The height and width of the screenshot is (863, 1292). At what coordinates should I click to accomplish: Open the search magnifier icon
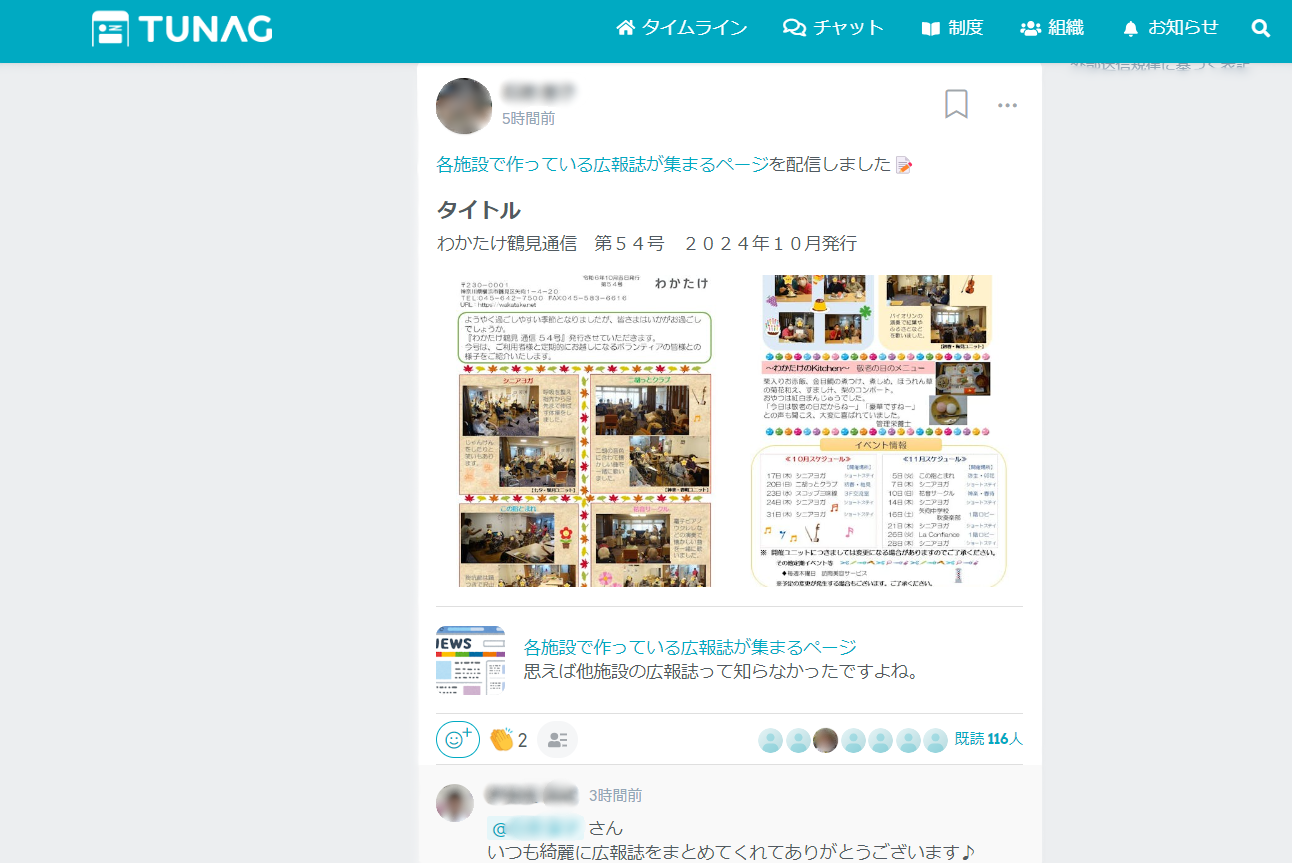[1261, 28]
